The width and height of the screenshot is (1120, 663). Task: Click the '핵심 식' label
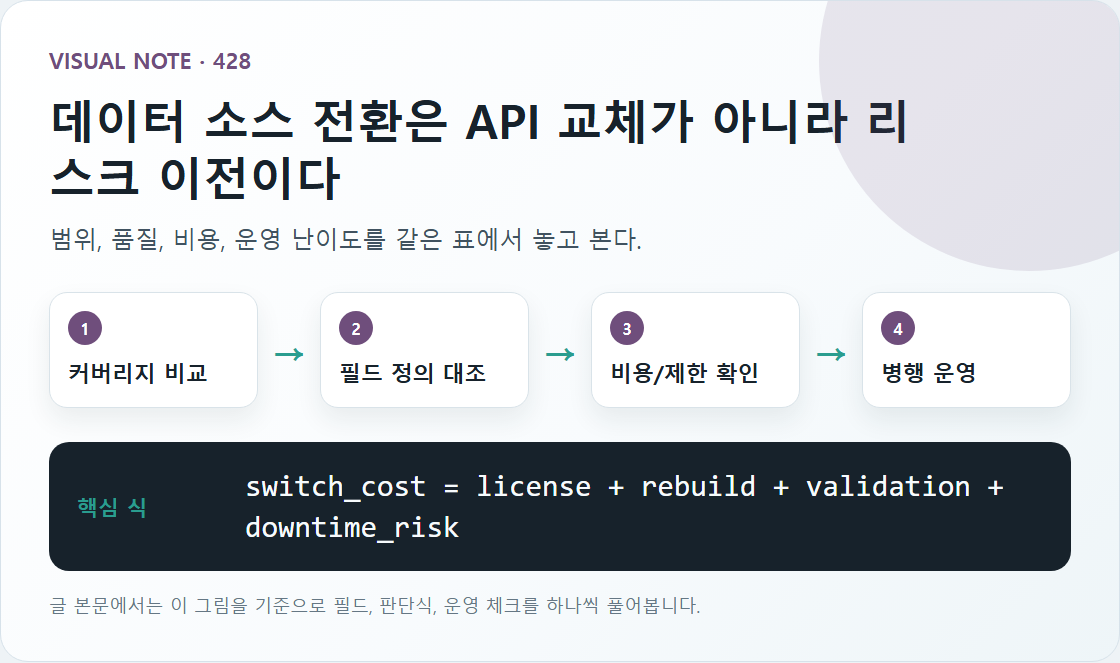click(112, 507)
